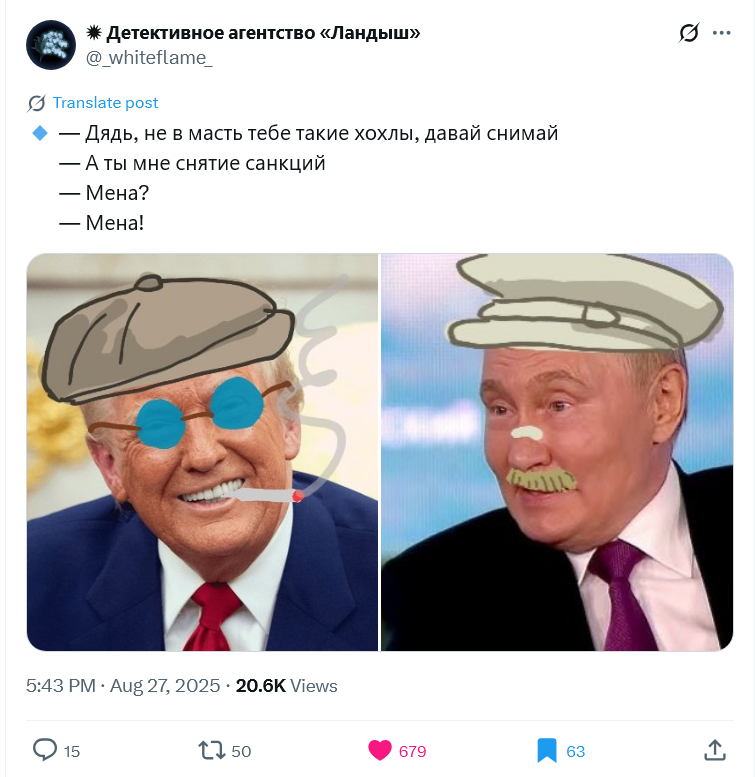Click the Grok icon beside Translate post
Screen dimensions: 755x777
(37, 103)
